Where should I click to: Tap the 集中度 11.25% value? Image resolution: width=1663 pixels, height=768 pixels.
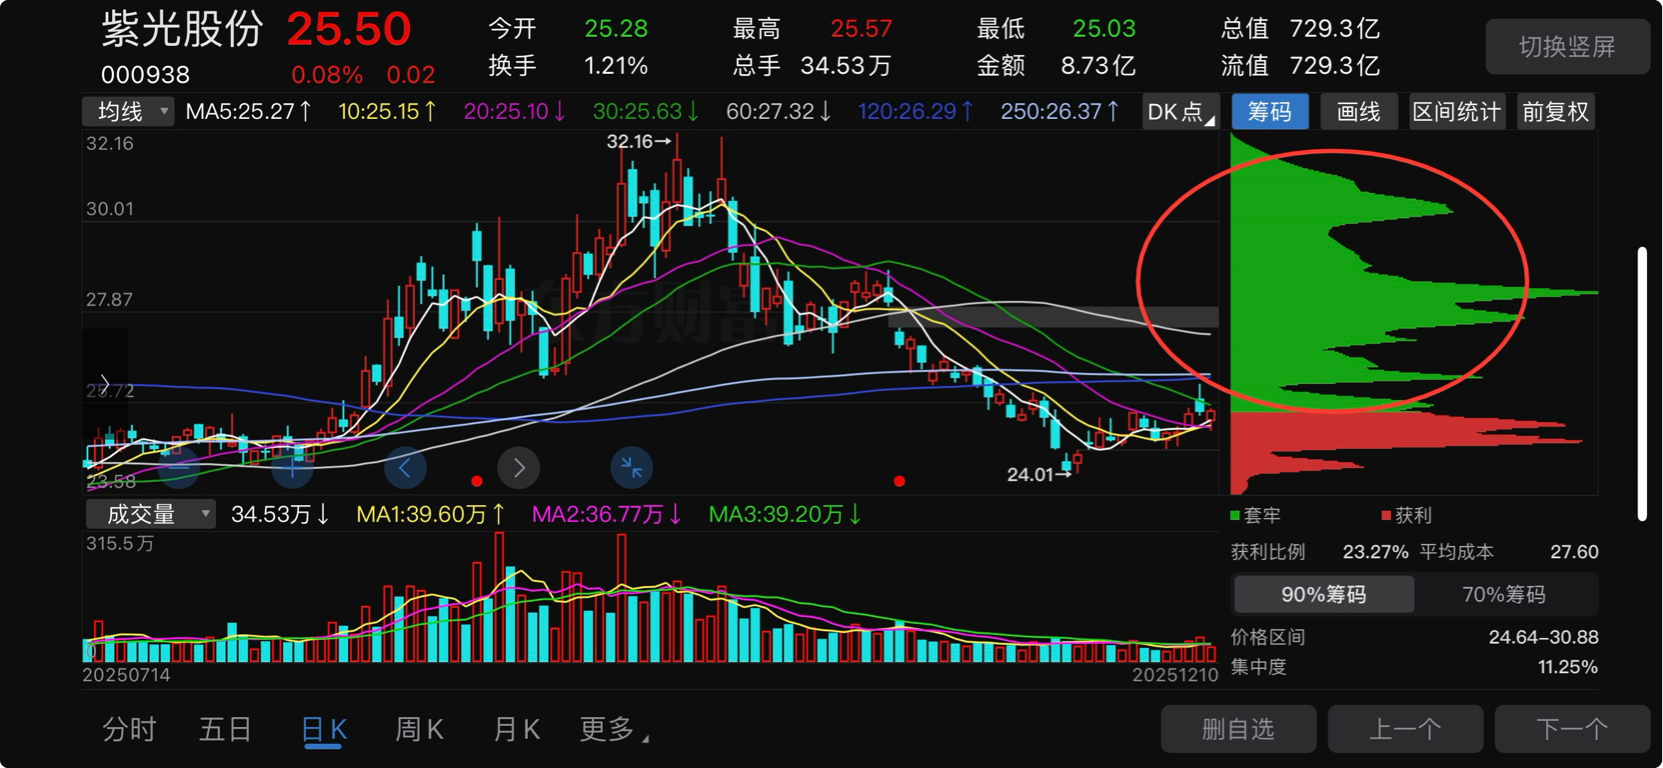coord(1568,667)
